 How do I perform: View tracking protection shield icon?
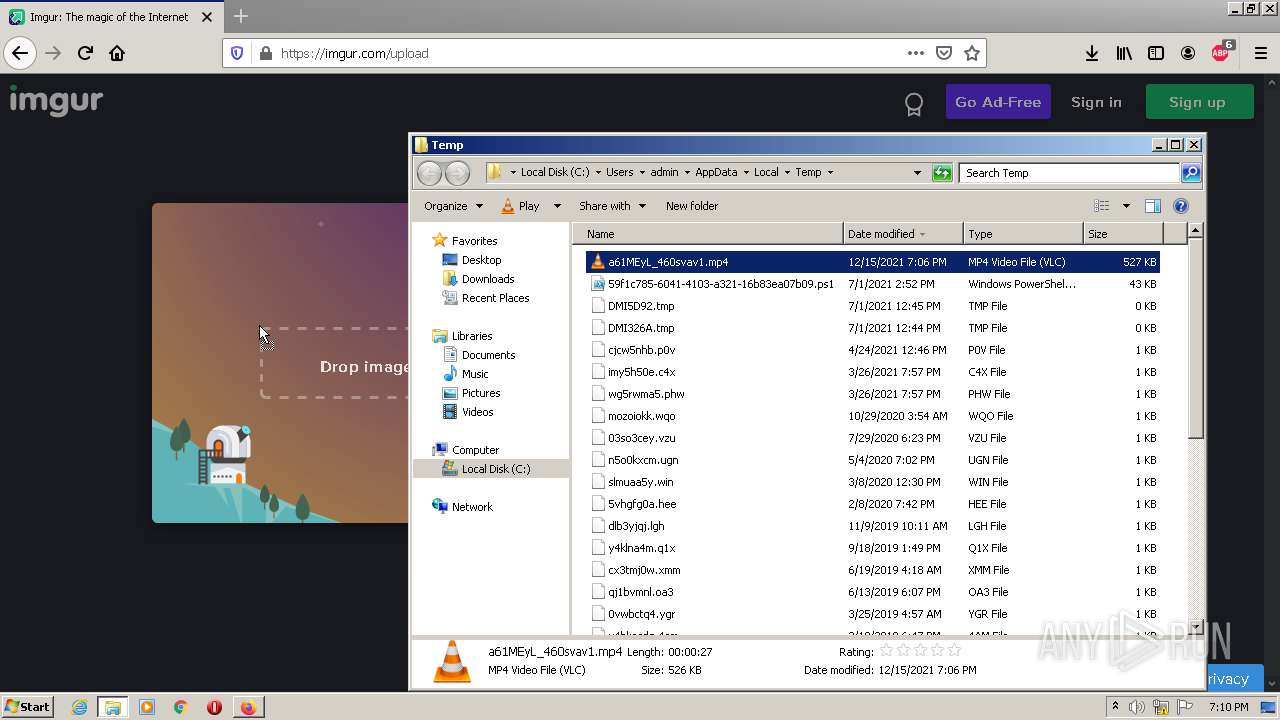click(x=237, y=53)
